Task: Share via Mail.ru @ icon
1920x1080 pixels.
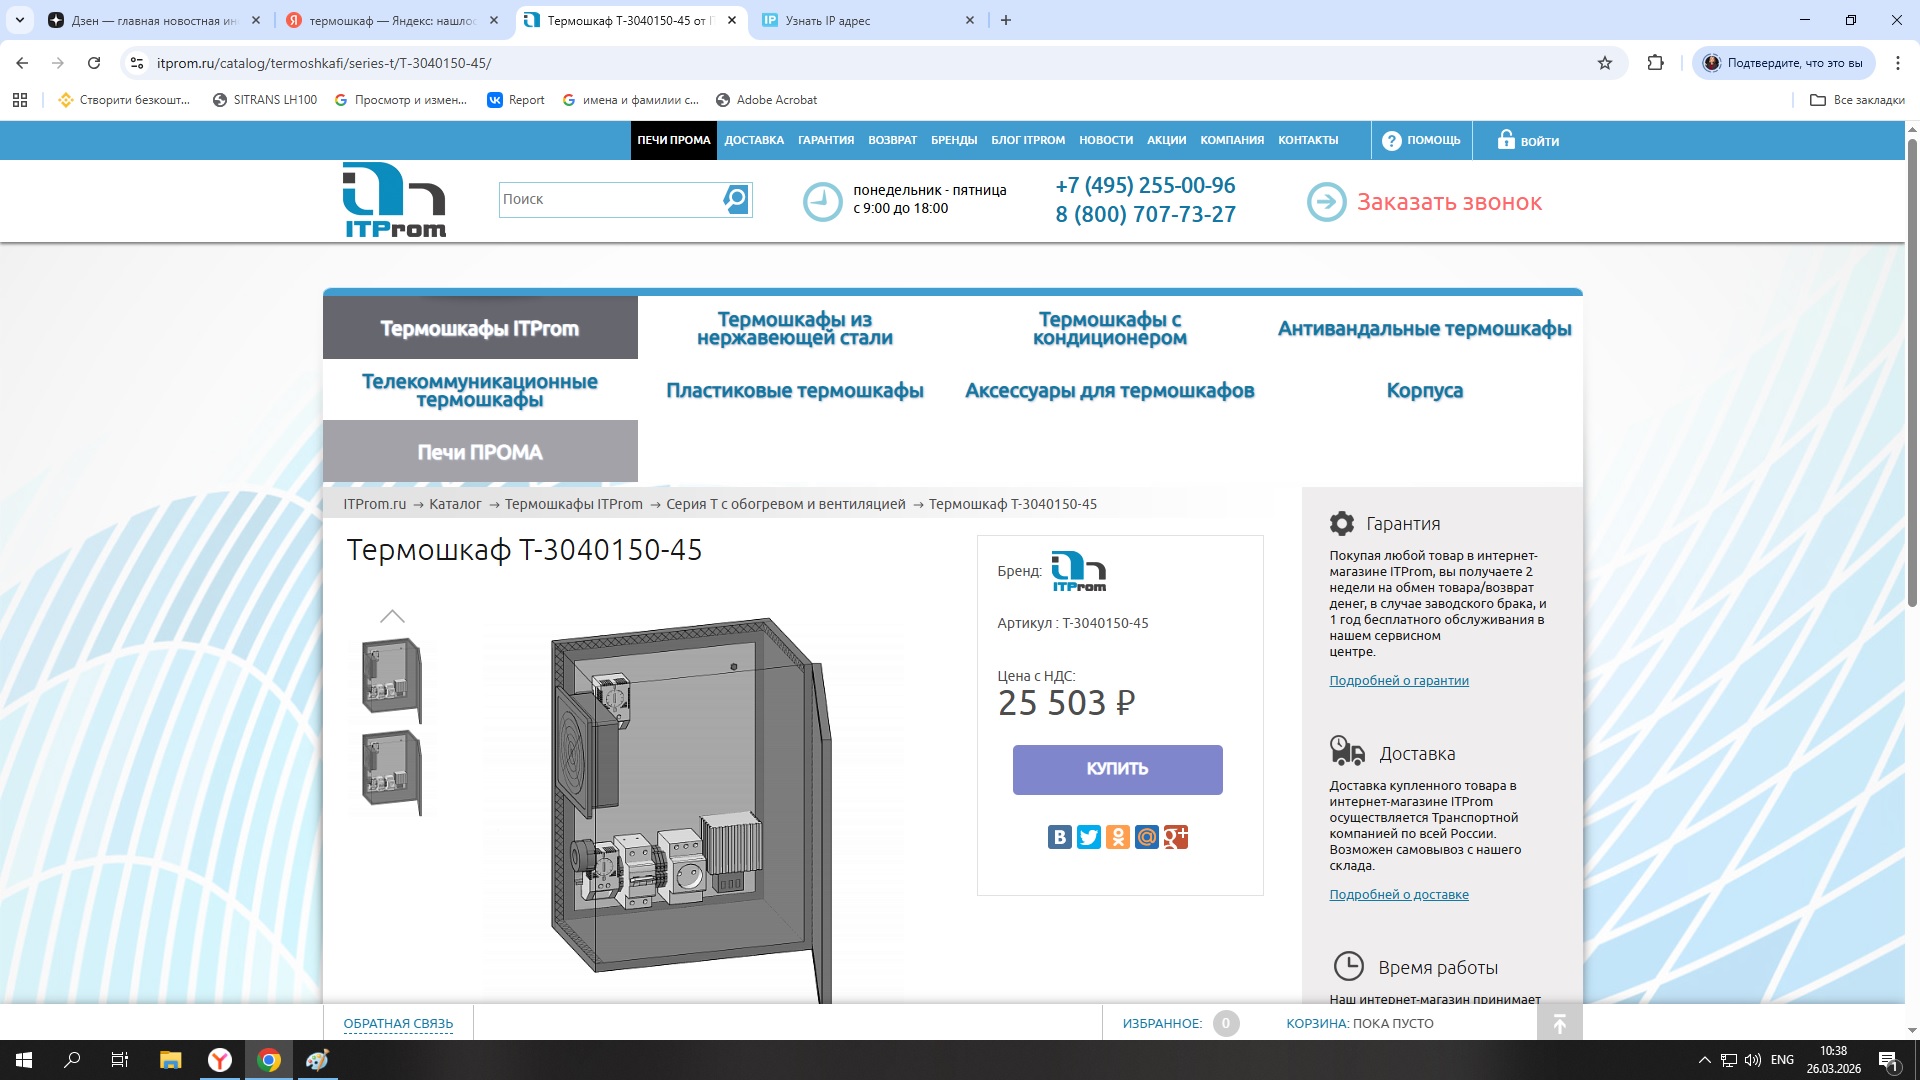Action: tap(1147, 837)
